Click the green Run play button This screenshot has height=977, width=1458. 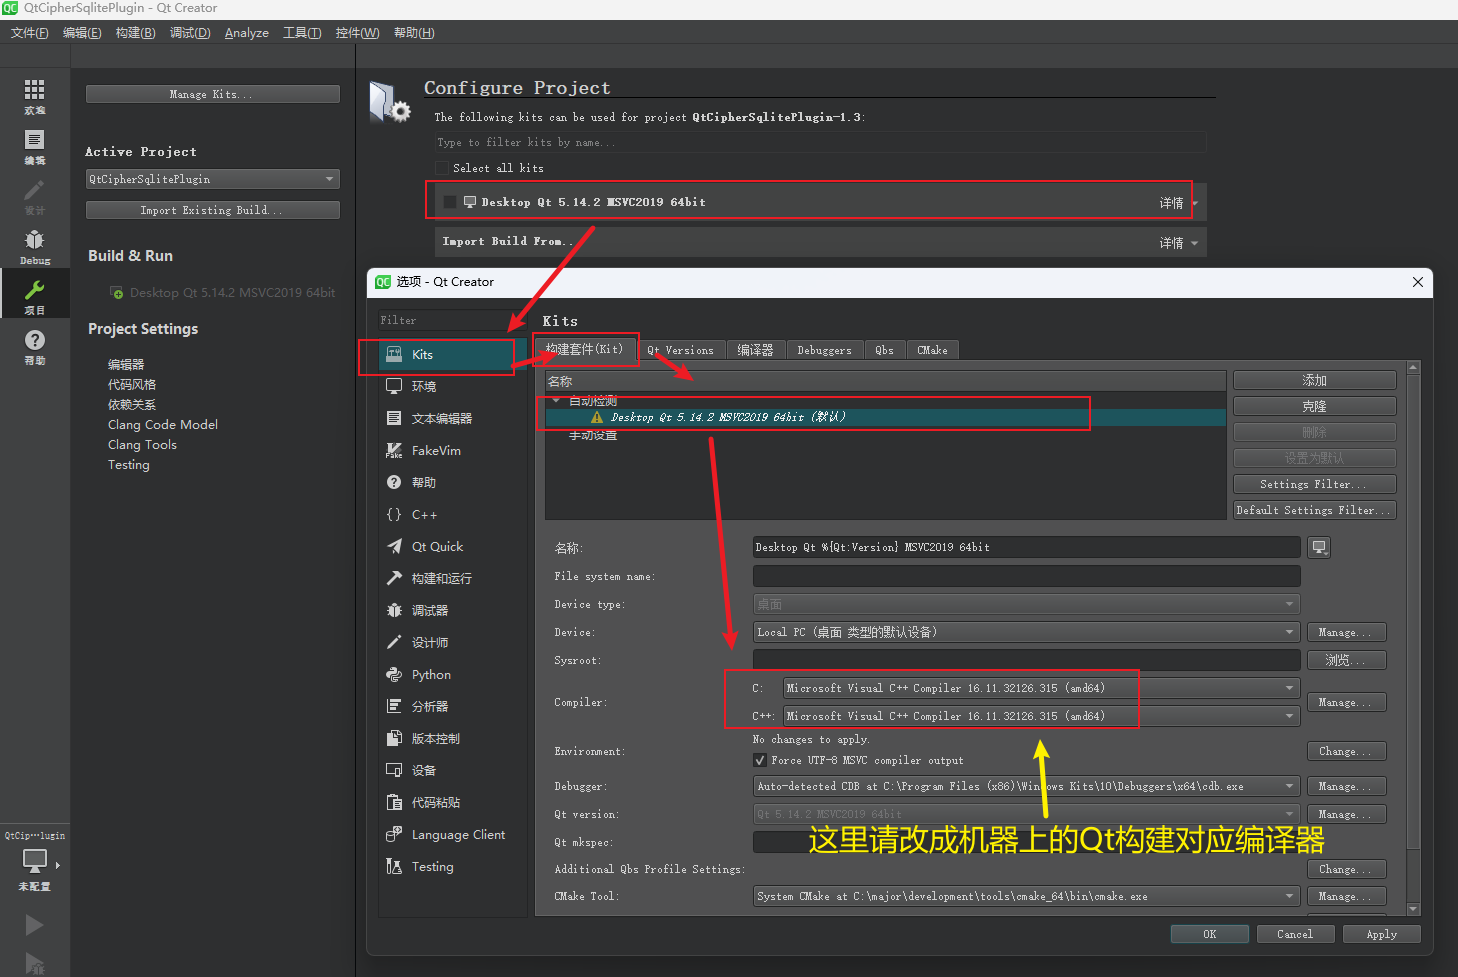coord(34,925)
